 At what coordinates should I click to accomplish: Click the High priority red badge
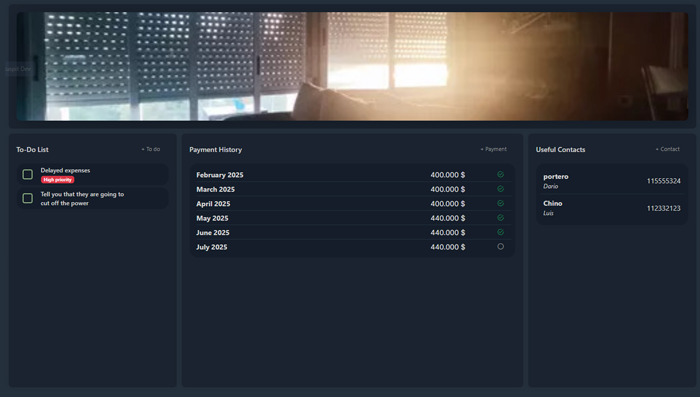coord(58,180)
